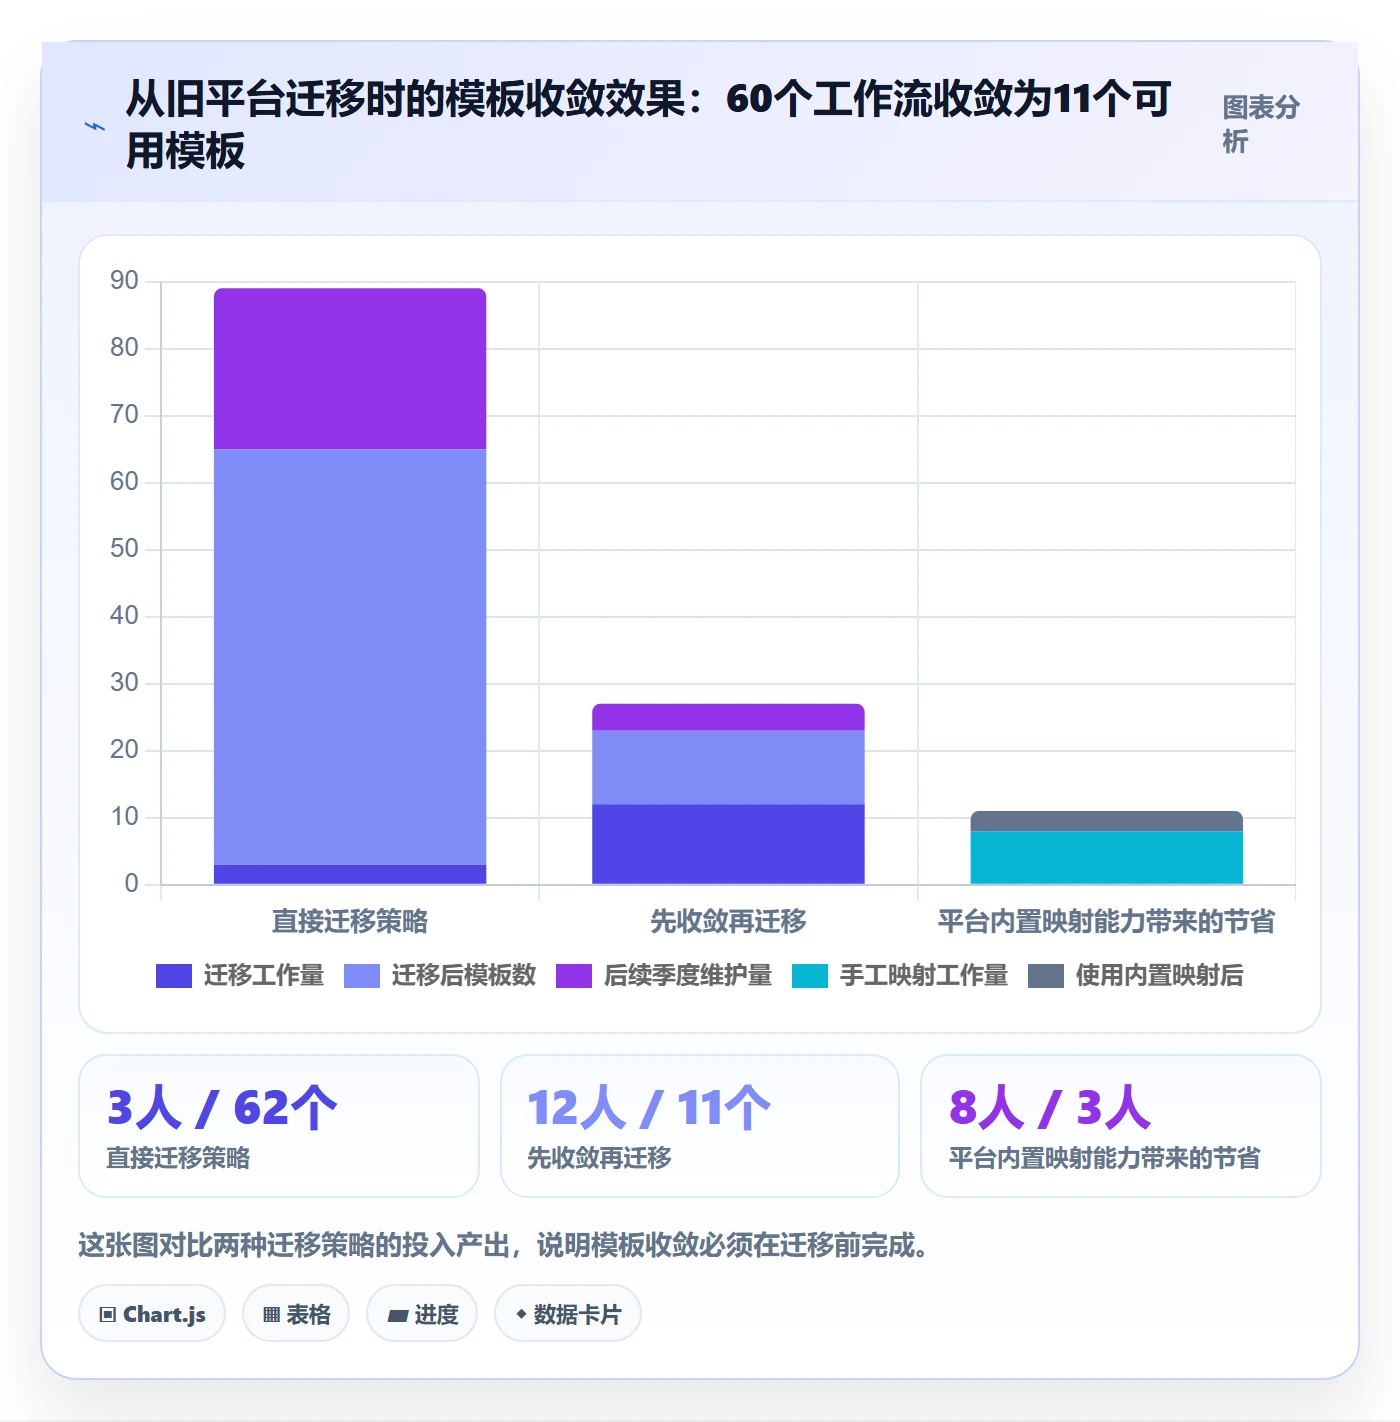Click purple segment of 先收敛再迁移 bar
The height and width of the screenshot is (1422, 1400).
[x=728, y=717]
